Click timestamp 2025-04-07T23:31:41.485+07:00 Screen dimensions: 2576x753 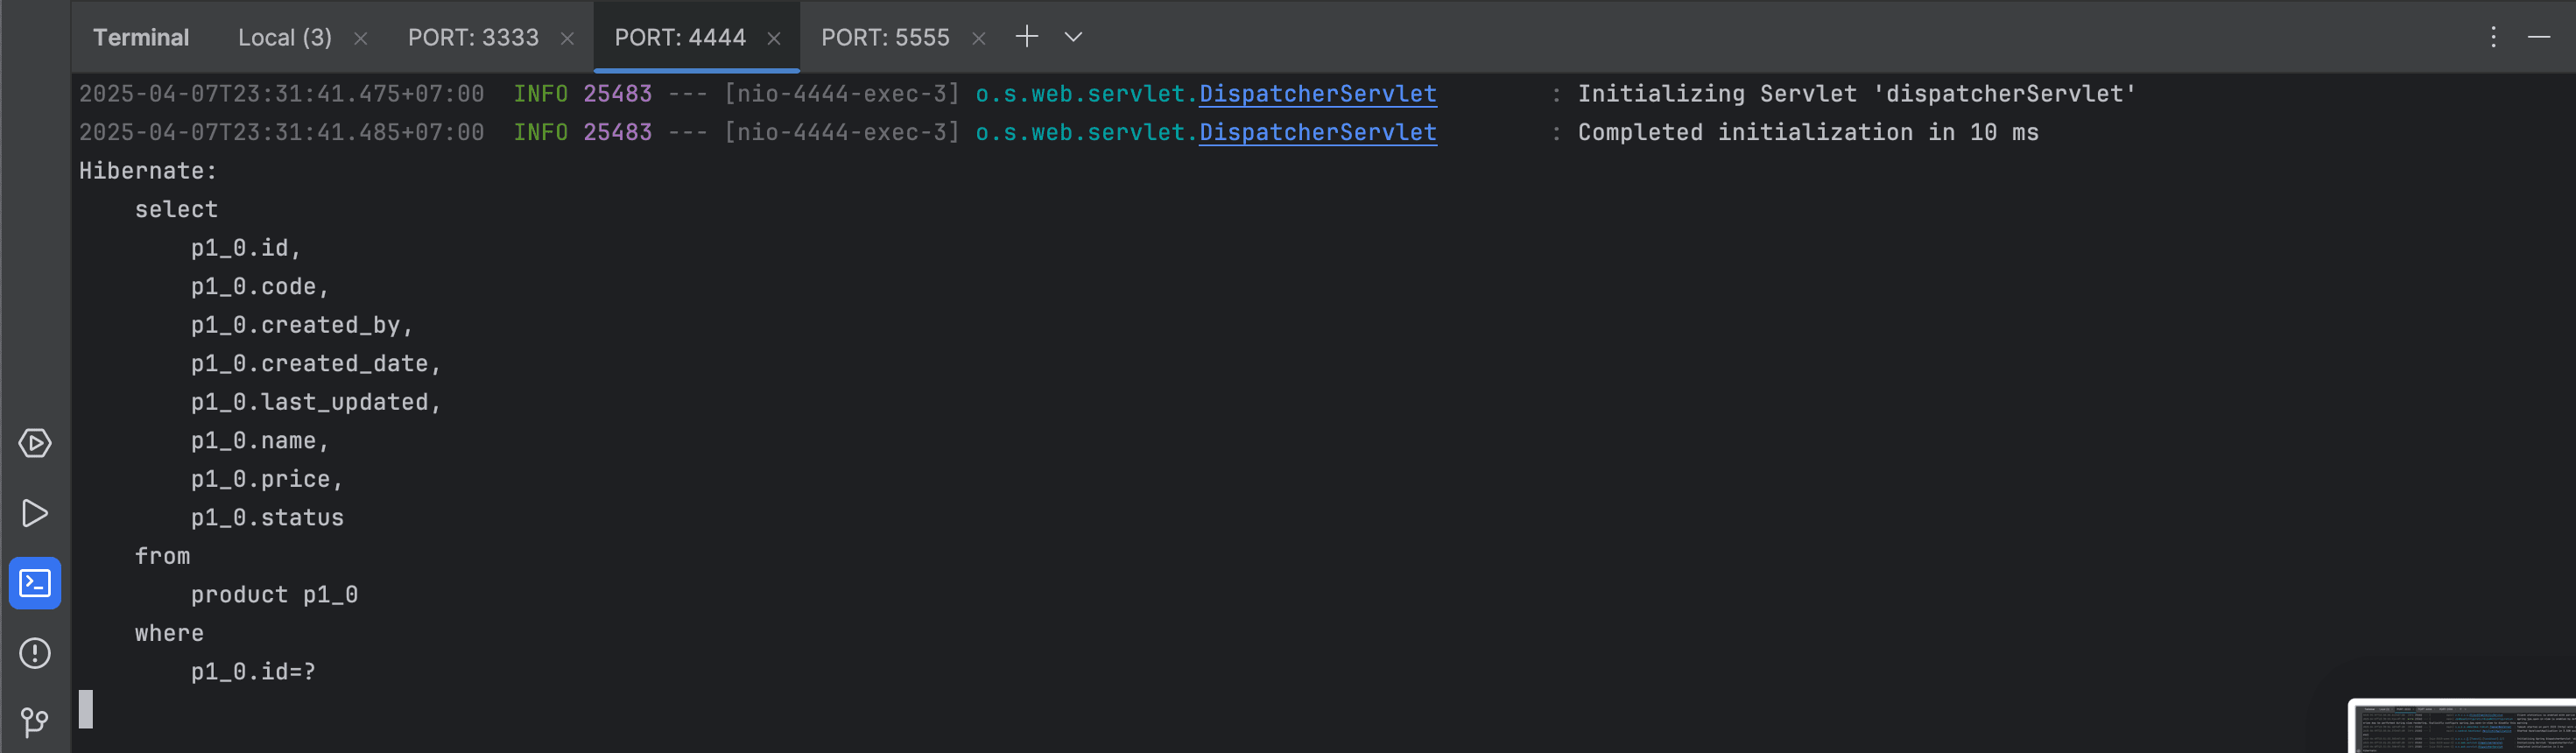[281, 132]
